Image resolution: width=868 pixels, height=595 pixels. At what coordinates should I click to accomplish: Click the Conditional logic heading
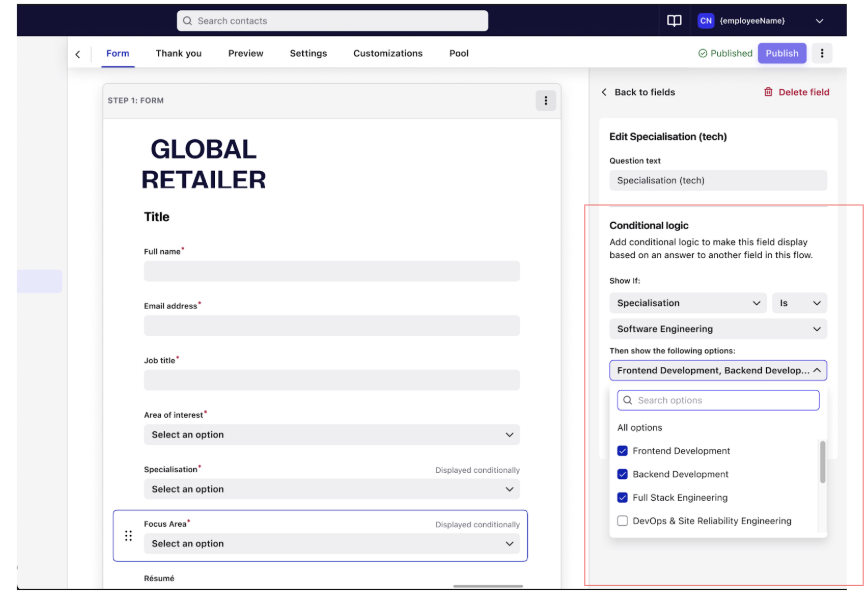[x=649, y=226]
